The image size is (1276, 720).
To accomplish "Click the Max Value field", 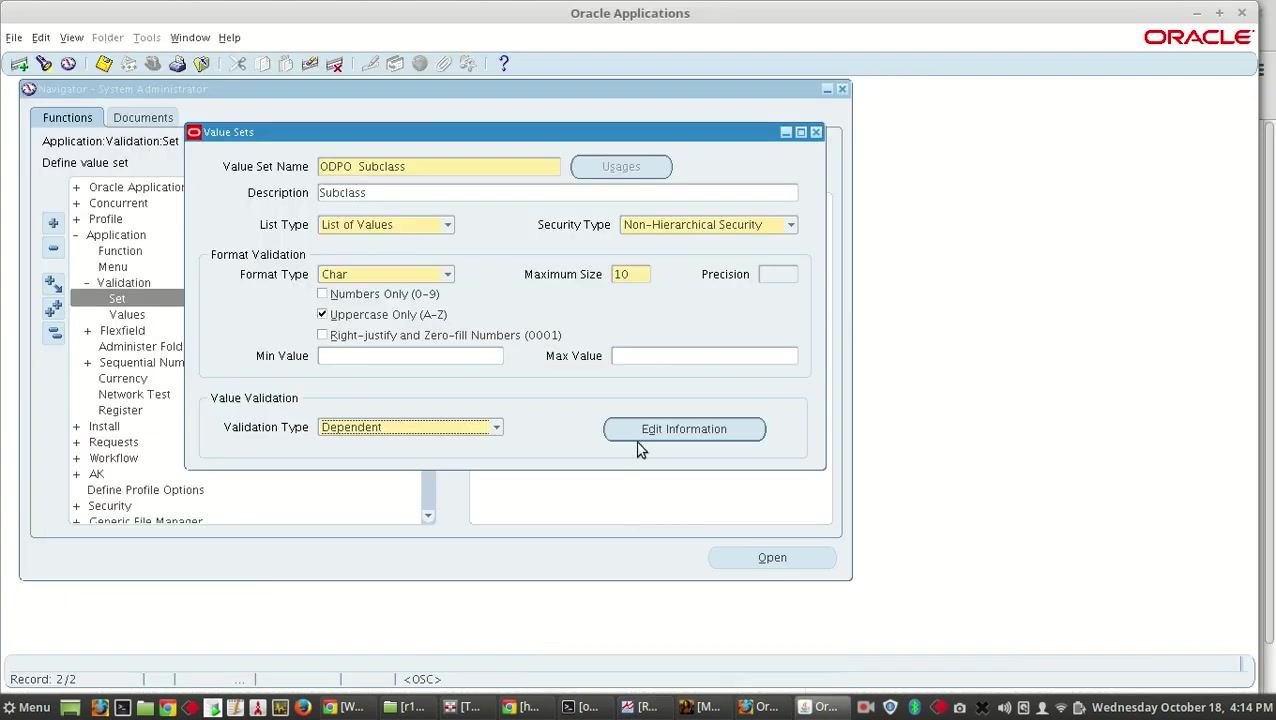I will coord(705,356).
